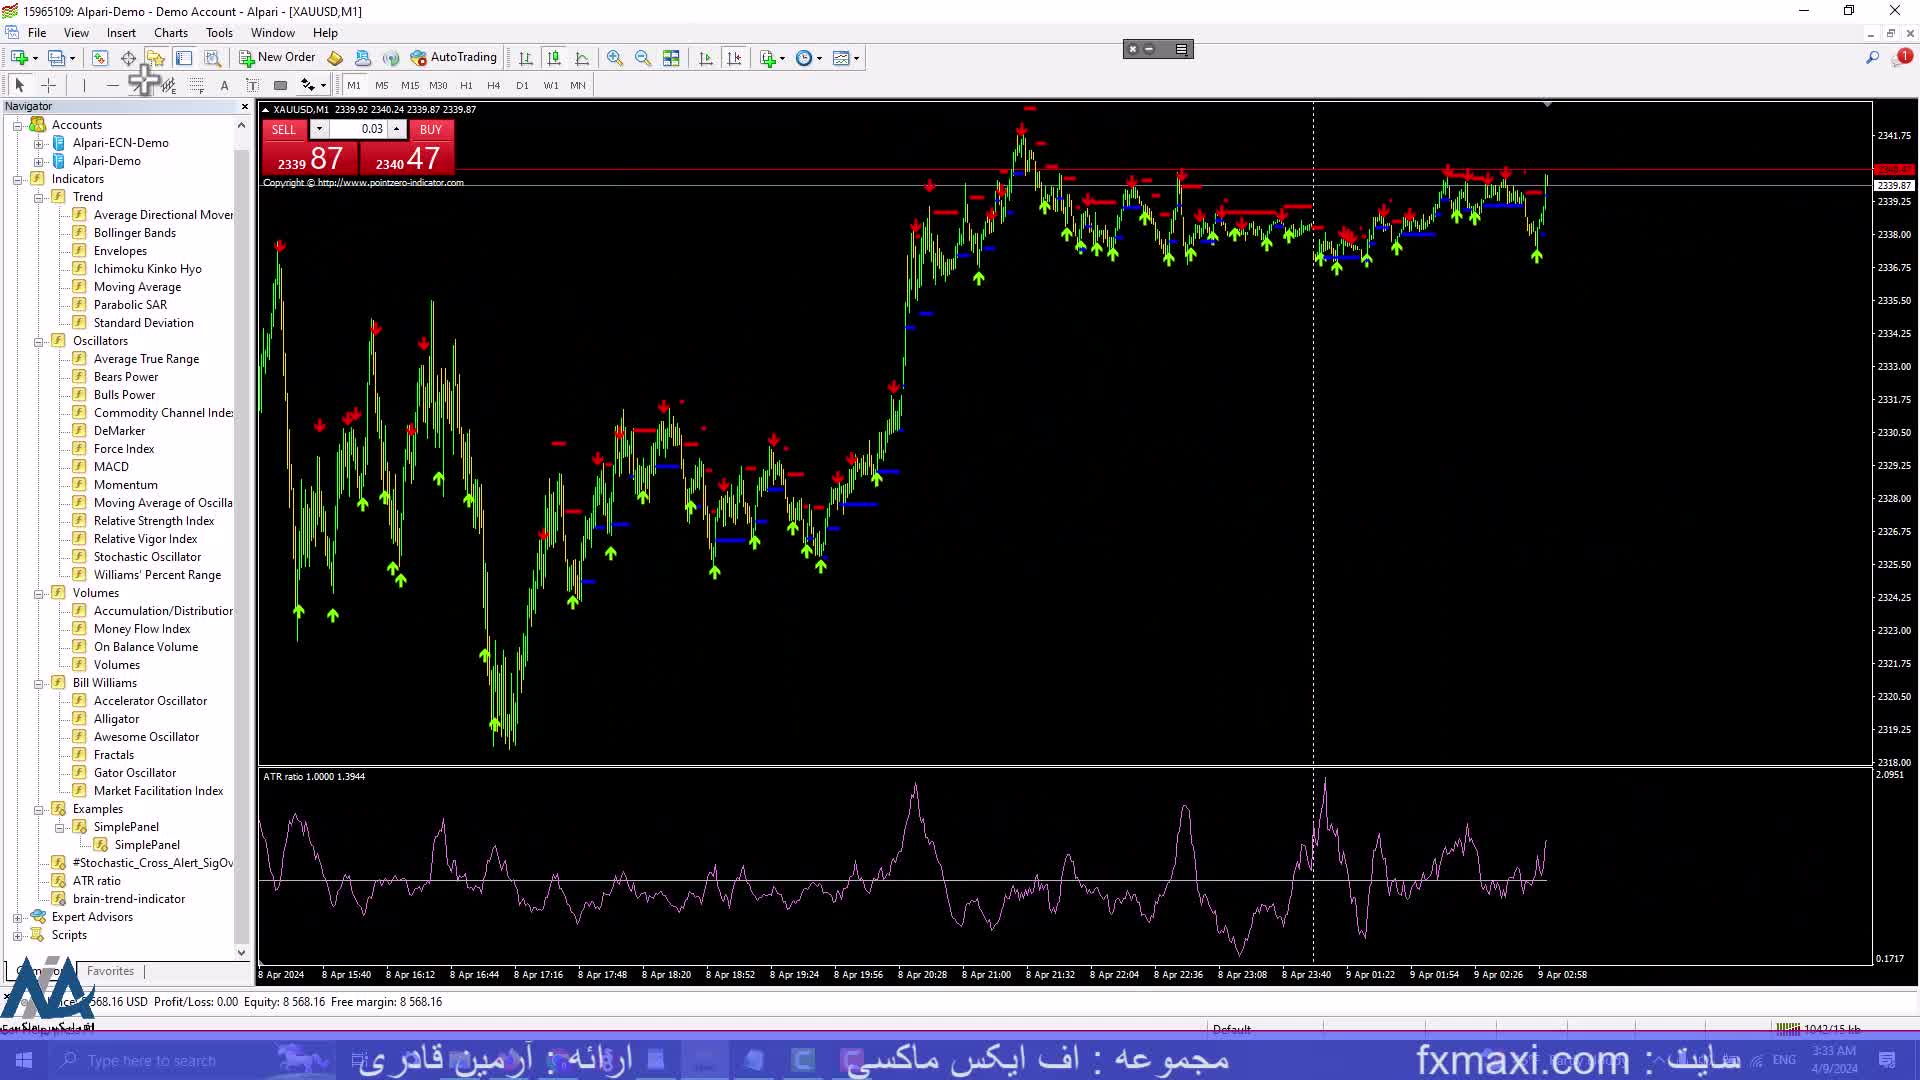Open the Market Watch panel icon

click(99, 58)
